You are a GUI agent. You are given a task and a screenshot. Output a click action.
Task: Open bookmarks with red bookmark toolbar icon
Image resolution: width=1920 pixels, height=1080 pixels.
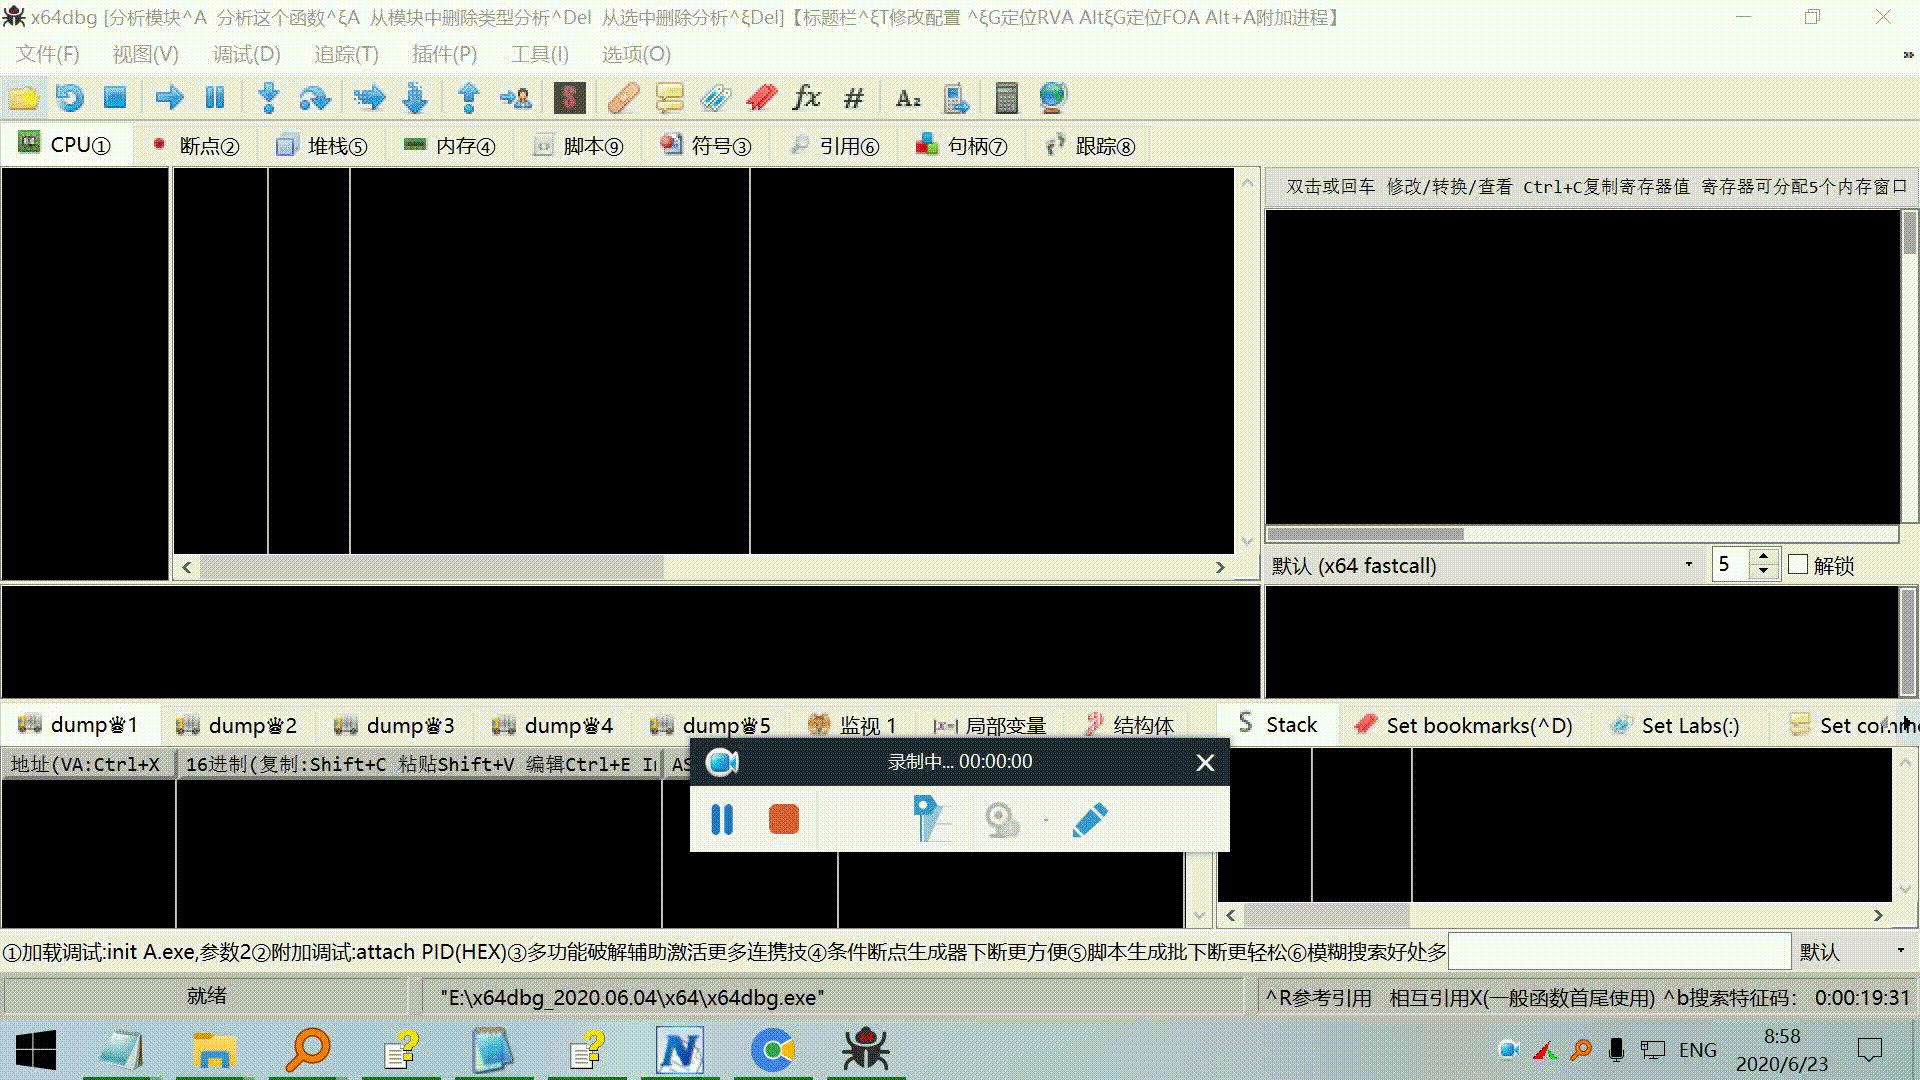[x=761, y=97]
